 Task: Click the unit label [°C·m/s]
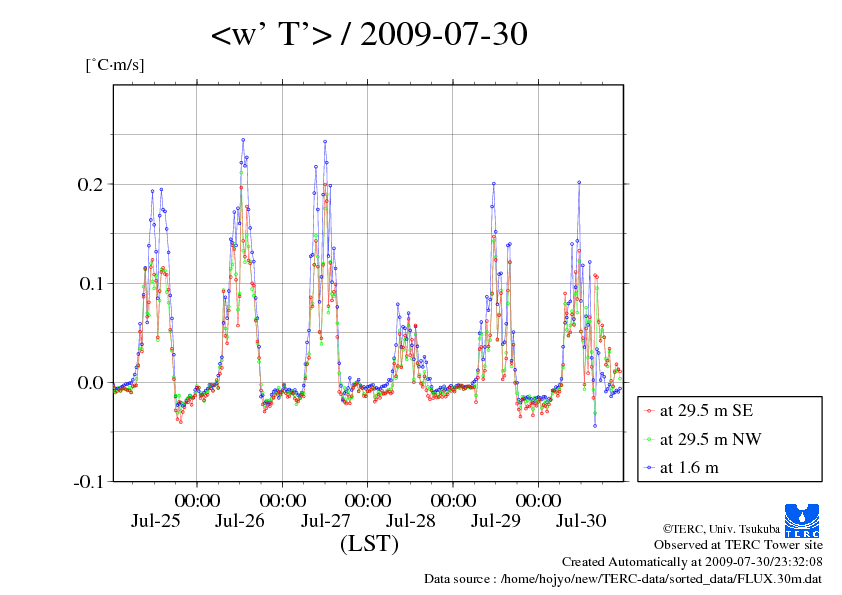click(x=115, y=65)
